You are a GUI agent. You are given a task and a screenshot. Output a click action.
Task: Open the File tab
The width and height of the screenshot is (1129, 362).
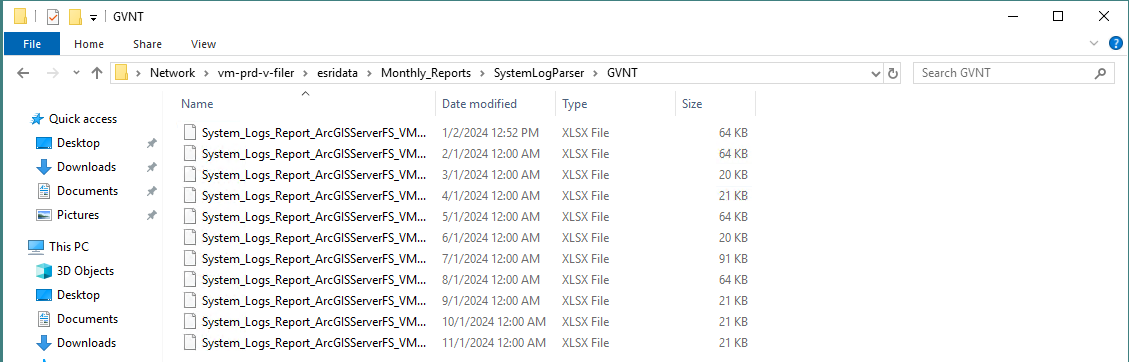click(32, 44)
